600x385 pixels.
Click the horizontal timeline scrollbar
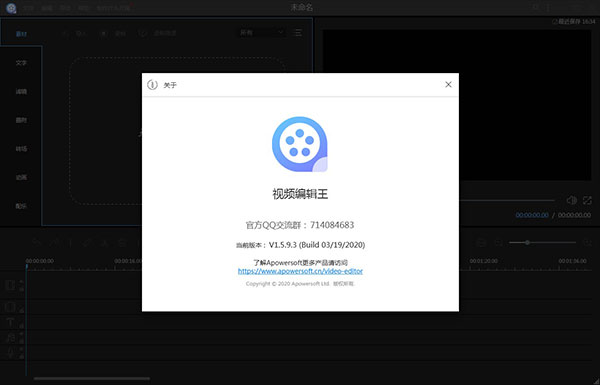tap(92, 378)
